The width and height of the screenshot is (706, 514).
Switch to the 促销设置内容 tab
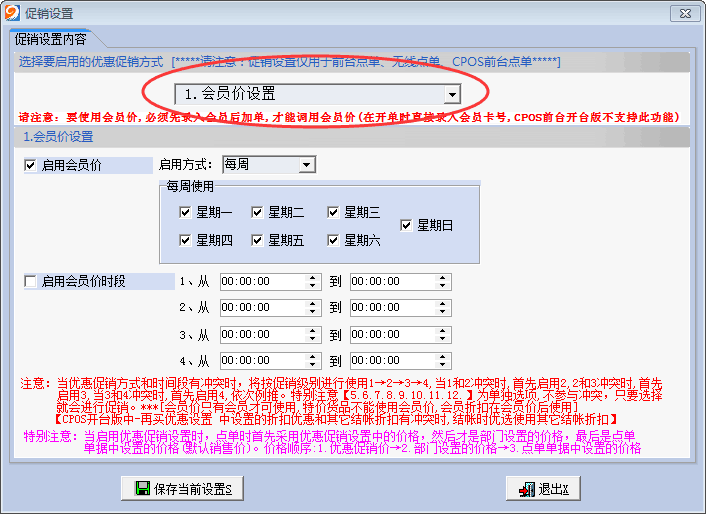click(50, 40)
